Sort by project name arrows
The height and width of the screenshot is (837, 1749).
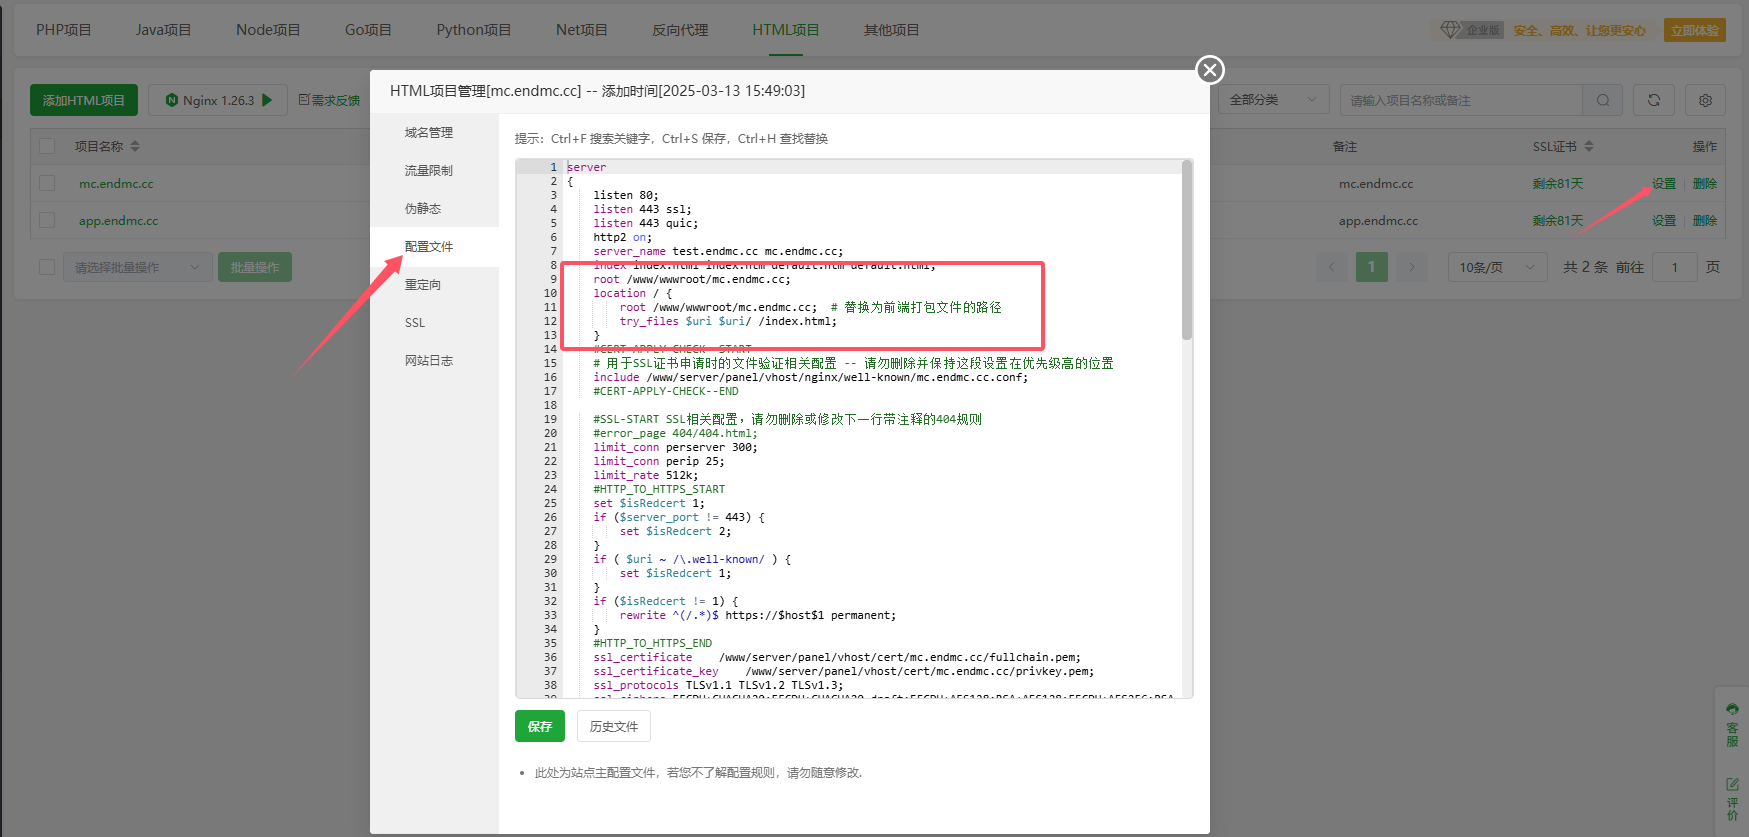[135, 146]
